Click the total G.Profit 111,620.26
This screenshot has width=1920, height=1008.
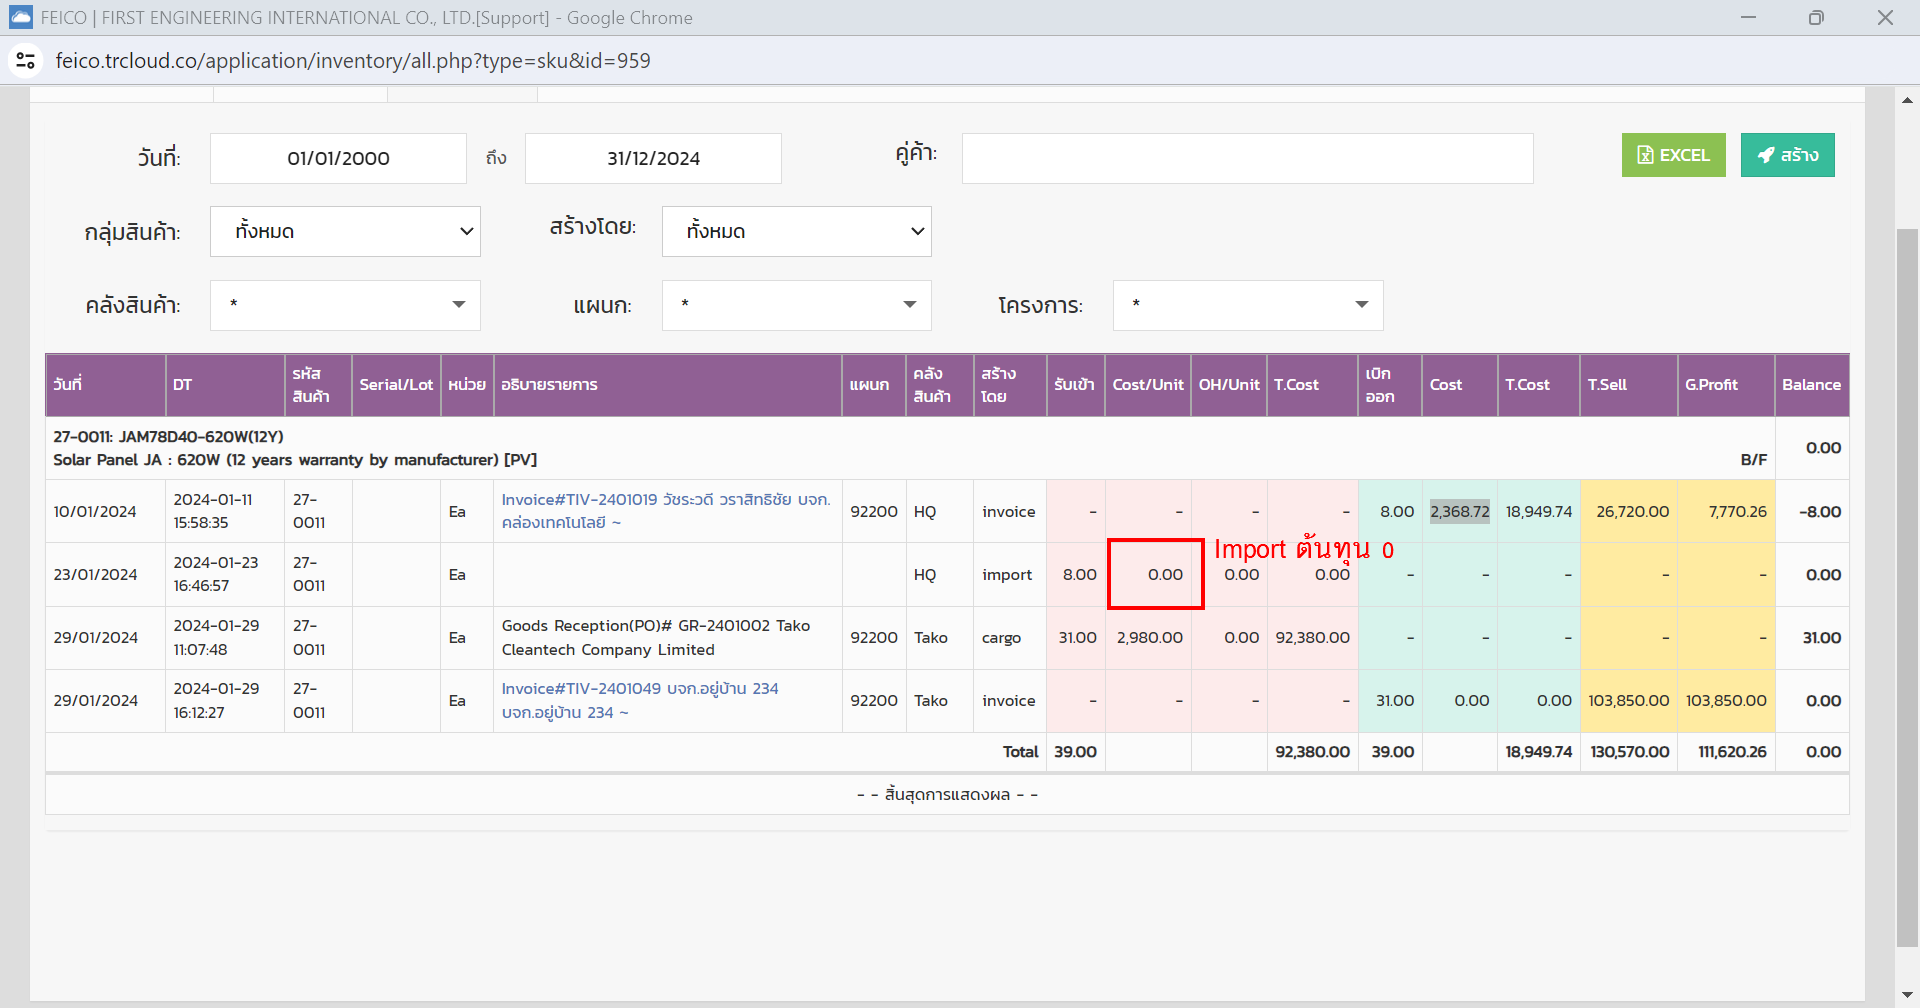(x=1732, y=752)
